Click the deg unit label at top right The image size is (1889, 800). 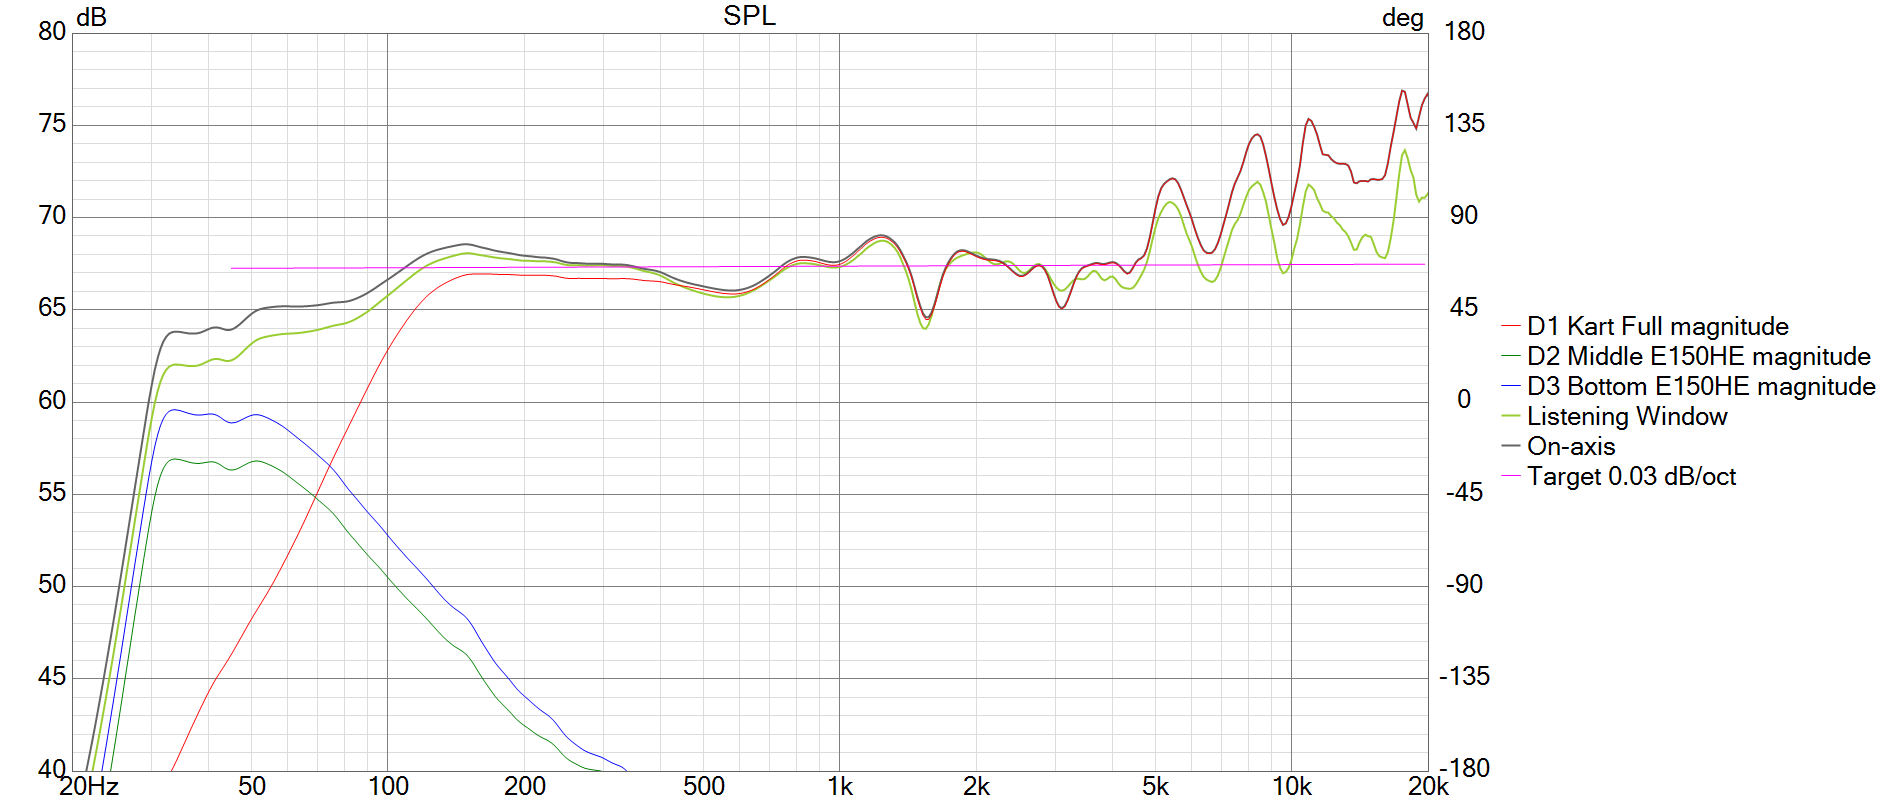point(1402,17)
